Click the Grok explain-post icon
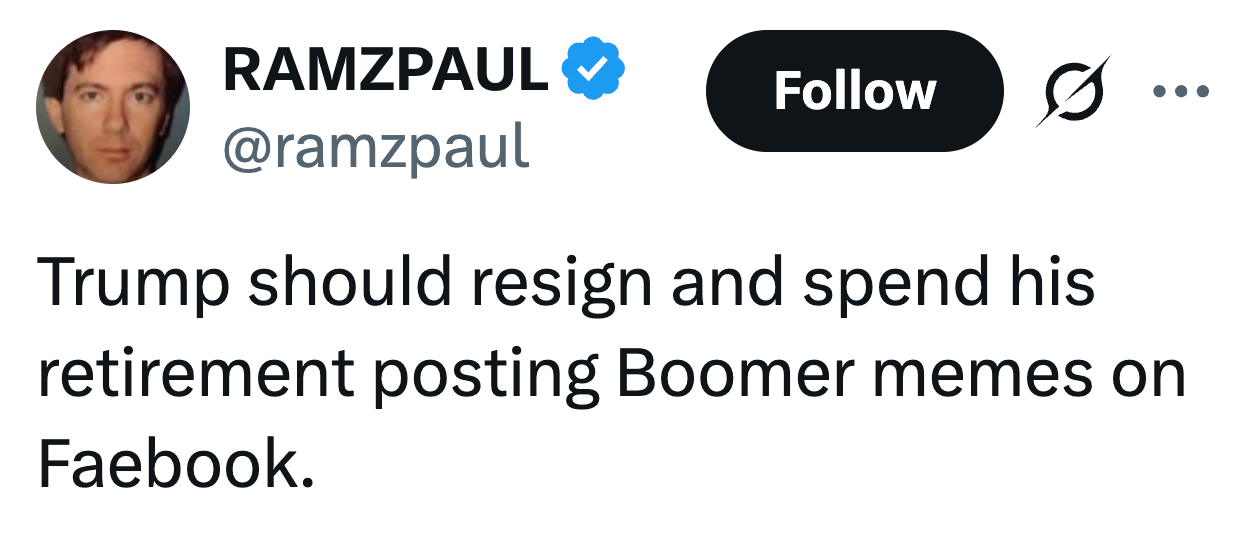The height and width of the screenshot is (536, 1258). (1073, 91)
